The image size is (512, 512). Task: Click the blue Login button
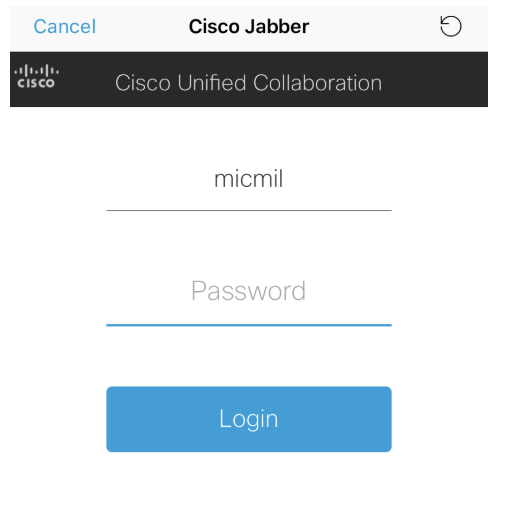click(249, 419)
